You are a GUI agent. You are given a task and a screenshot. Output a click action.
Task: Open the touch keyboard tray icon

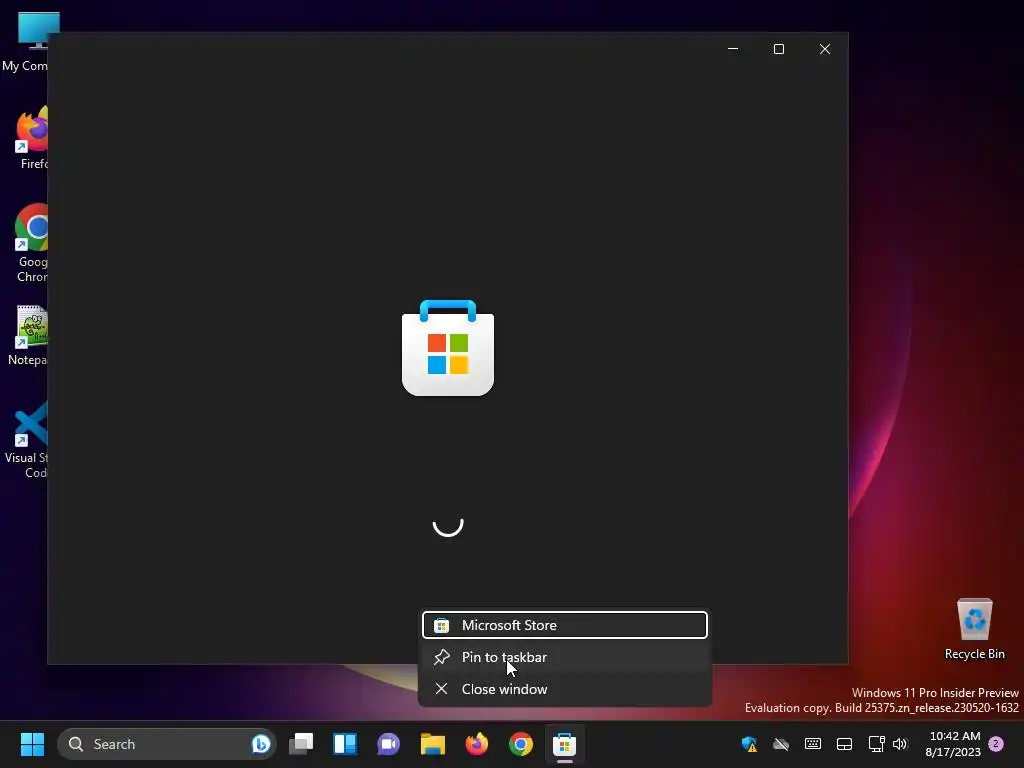812,744
